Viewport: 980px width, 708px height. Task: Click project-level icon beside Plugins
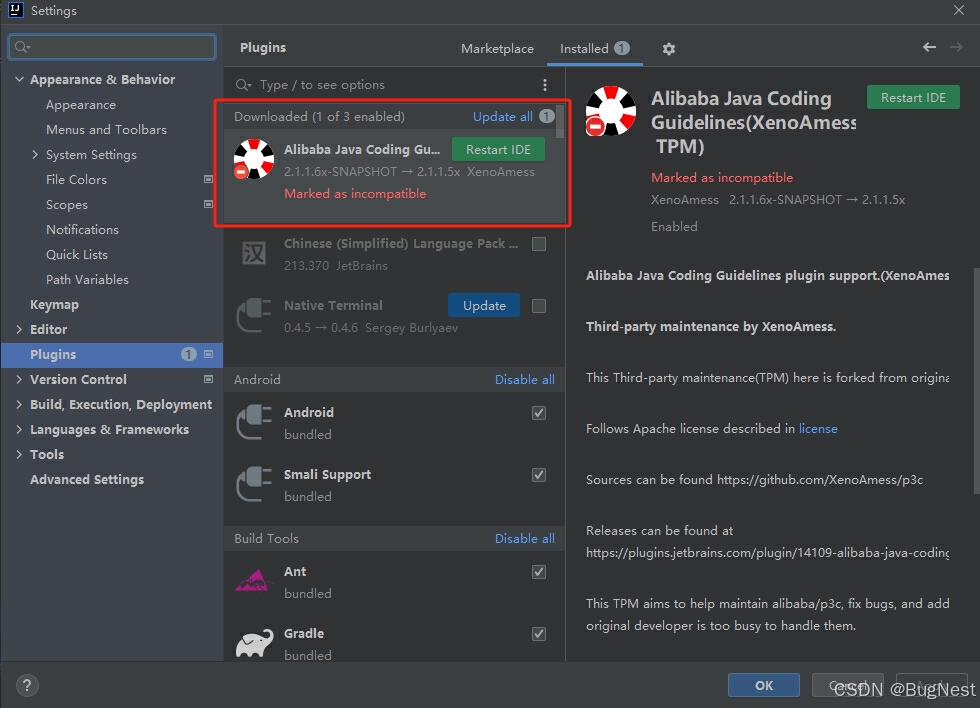(x=208, y=354)
